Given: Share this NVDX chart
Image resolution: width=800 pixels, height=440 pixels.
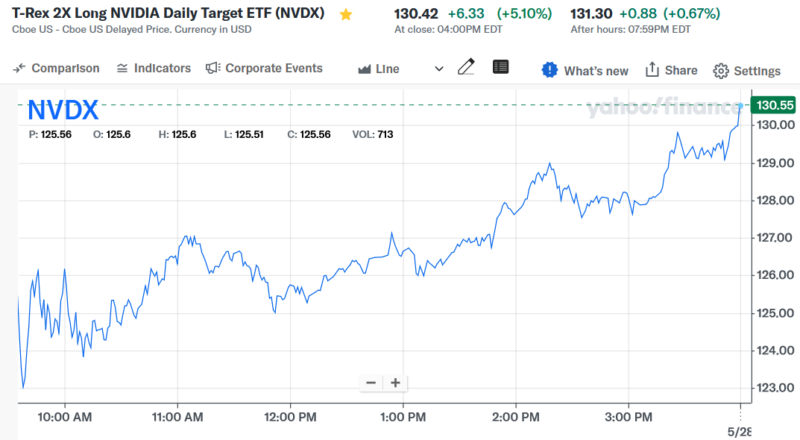Looking at the screenshot, I should pyautogui.click(x=671, y=70).
